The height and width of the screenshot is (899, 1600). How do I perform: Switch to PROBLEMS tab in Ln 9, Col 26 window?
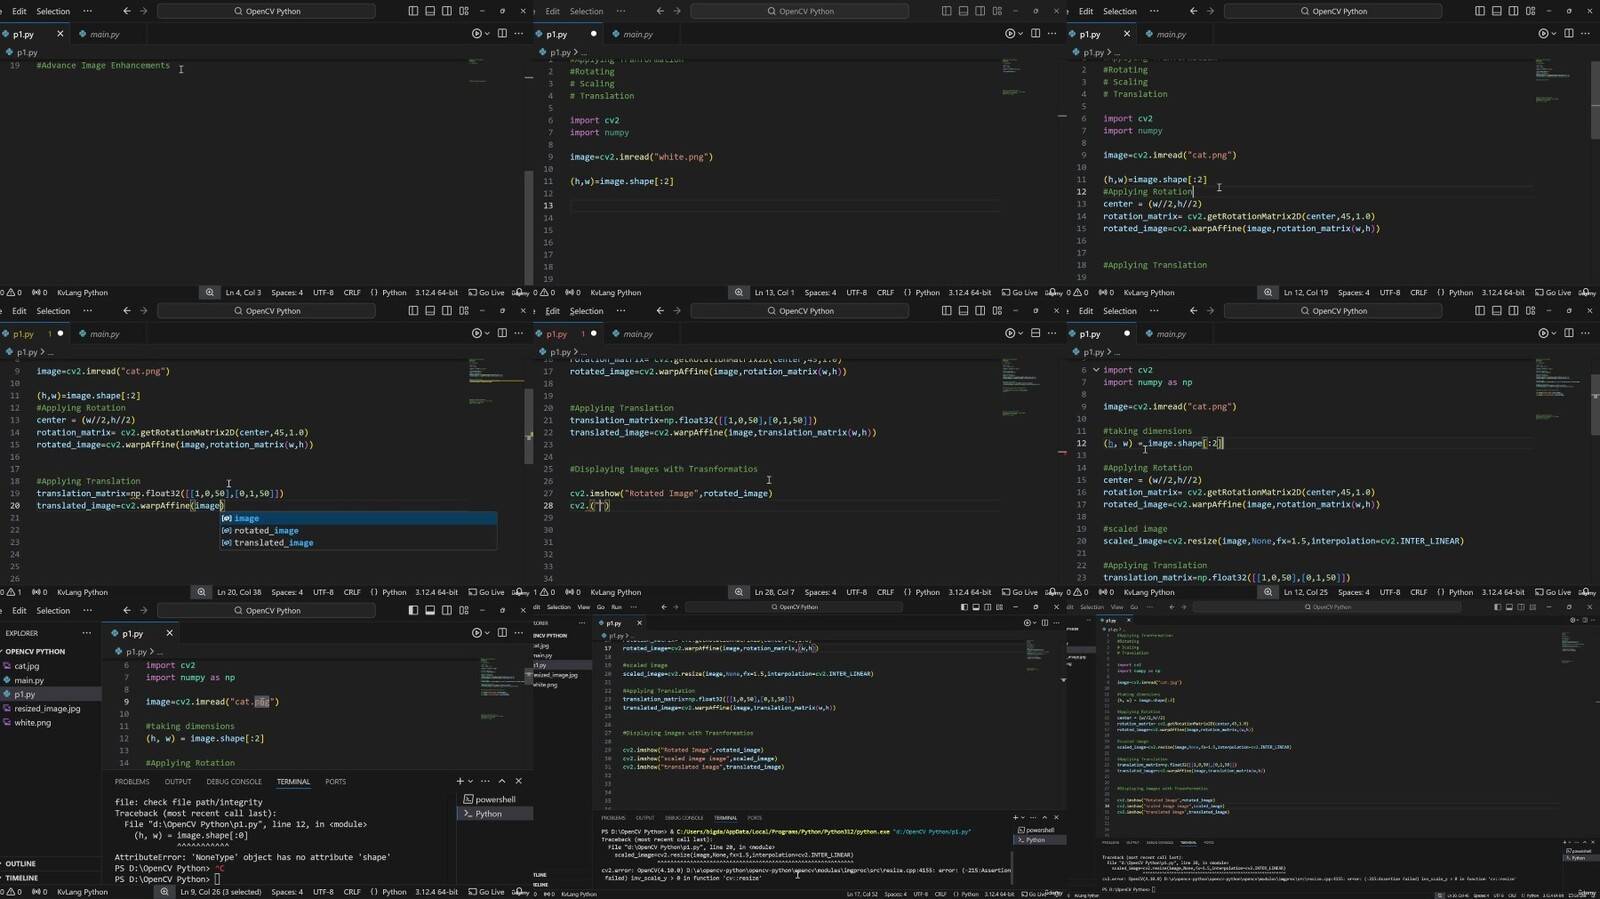(132, 782)
